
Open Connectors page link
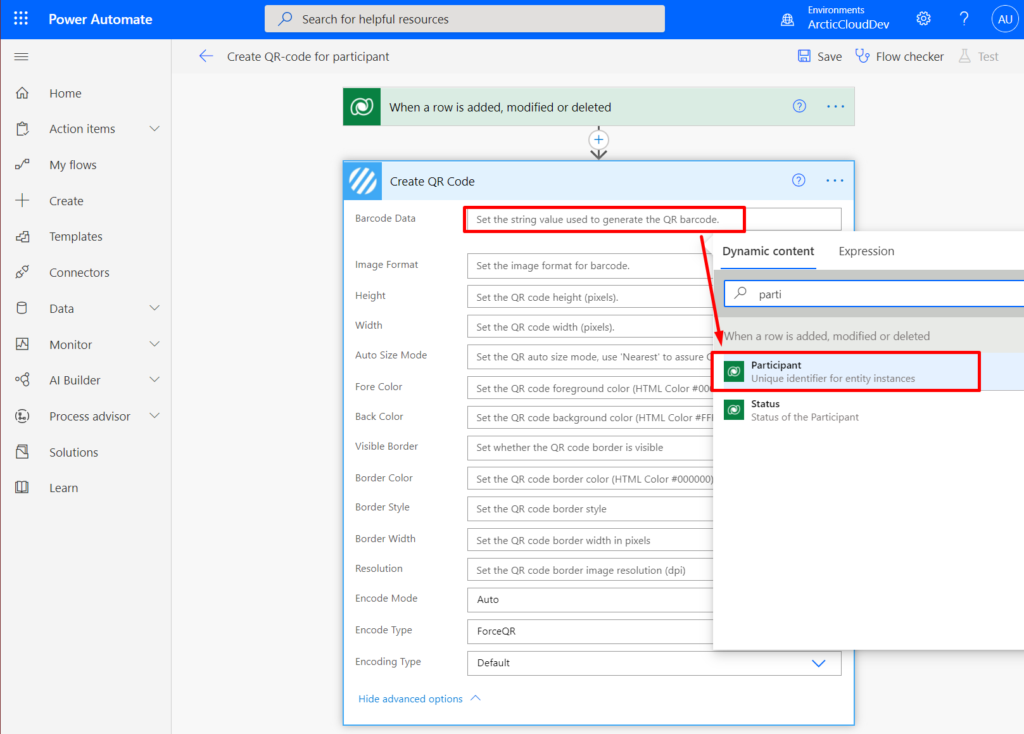tap(79, 272)
